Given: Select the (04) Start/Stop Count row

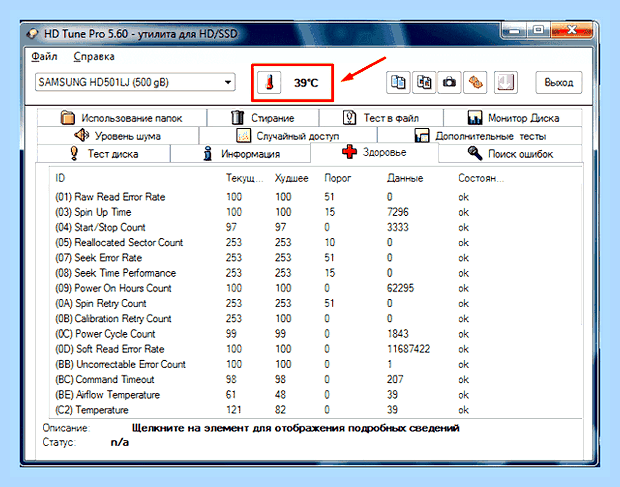Looking at the screenshot, I should [x=316, y=227].
